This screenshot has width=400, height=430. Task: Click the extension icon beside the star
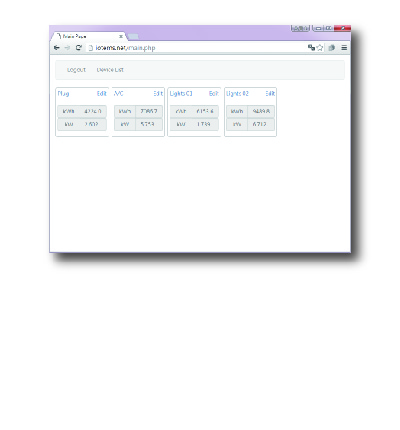[x=332, y=48]
